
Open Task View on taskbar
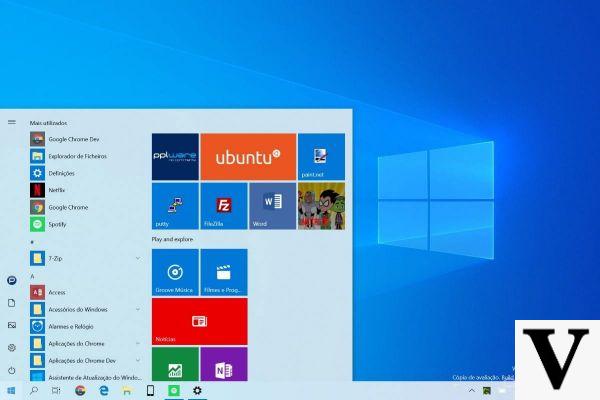pyautogui.click(x=56, y=390)
